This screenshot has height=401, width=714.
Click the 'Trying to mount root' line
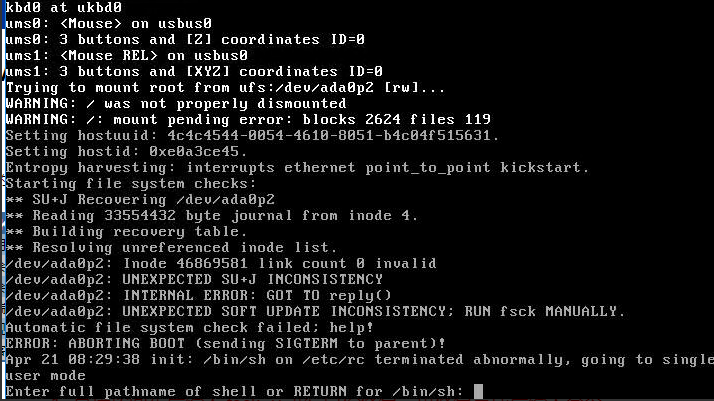click(x=225, y=87)
